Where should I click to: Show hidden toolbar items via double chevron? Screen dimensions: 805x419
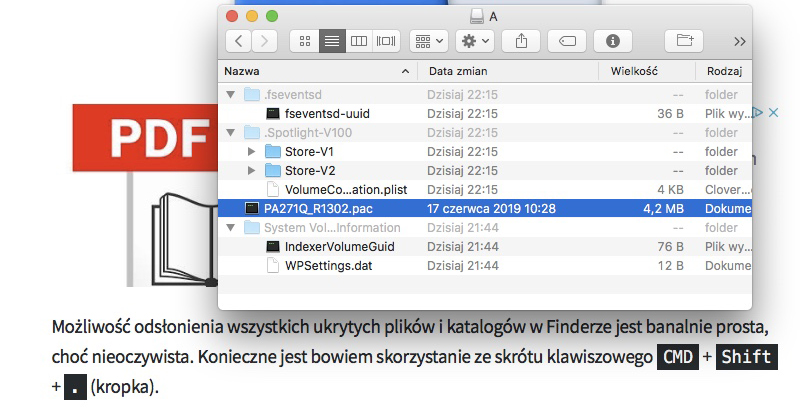pos(739,41)
